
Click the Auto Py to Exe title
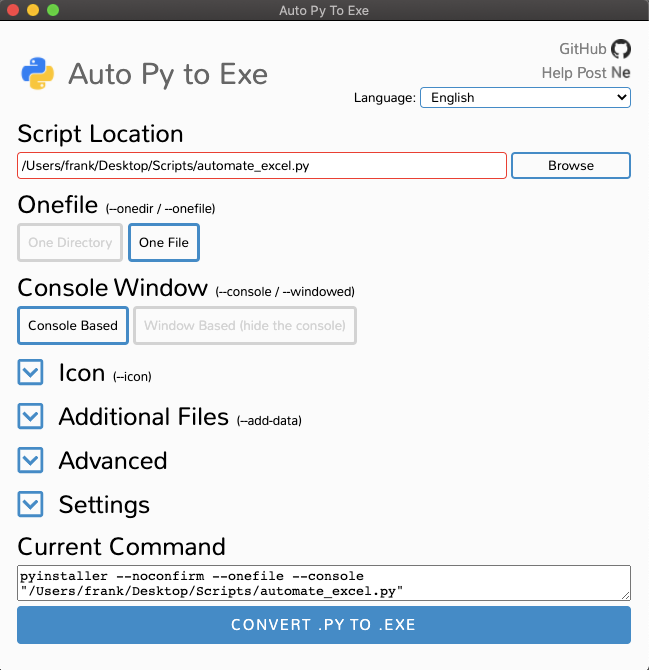(168, 75)
